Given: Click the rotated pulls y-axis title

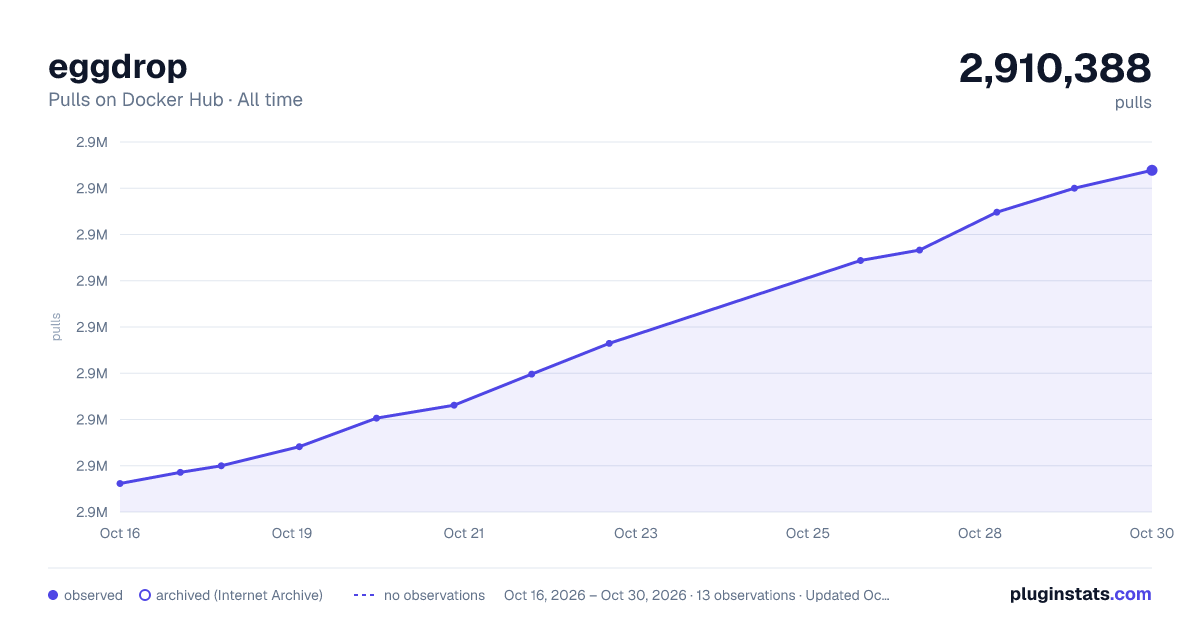Looking at the screenshot, I should coord(56,327).
